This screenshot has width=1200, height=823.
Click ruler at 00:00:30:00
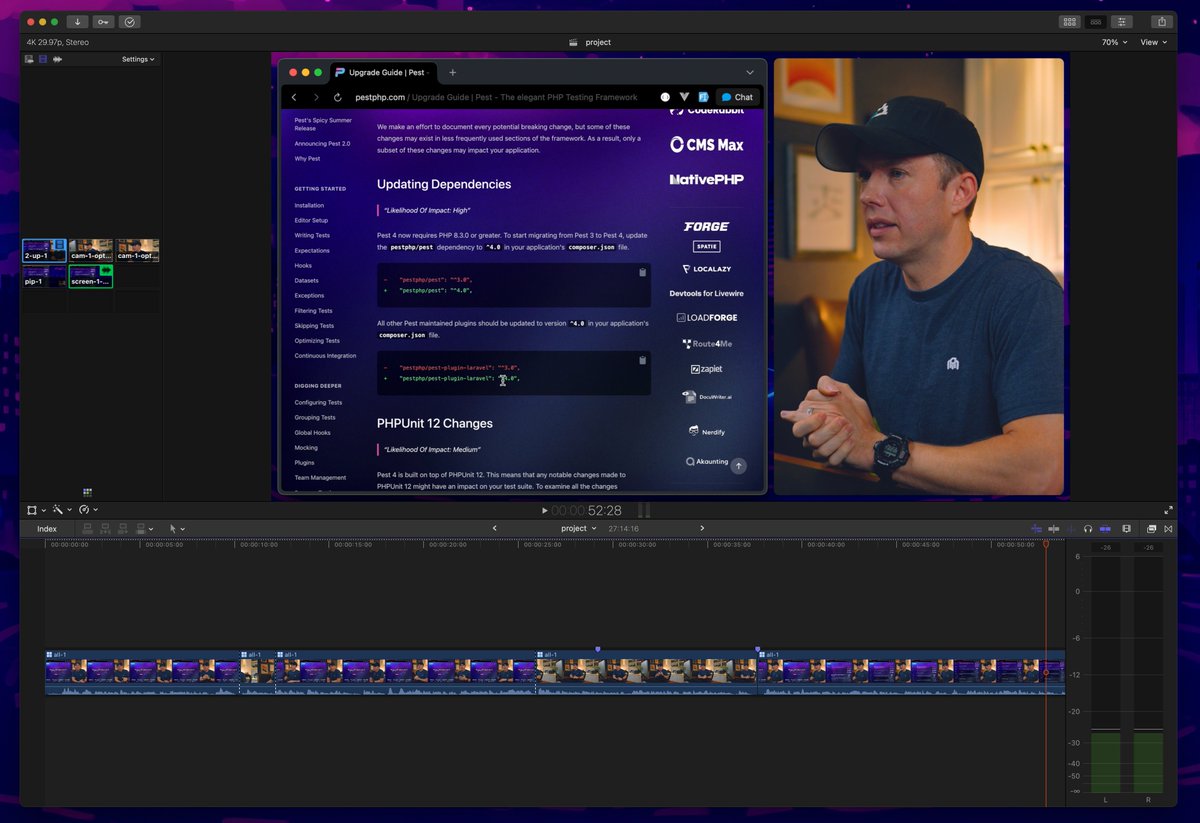click(x=636, y=545)
